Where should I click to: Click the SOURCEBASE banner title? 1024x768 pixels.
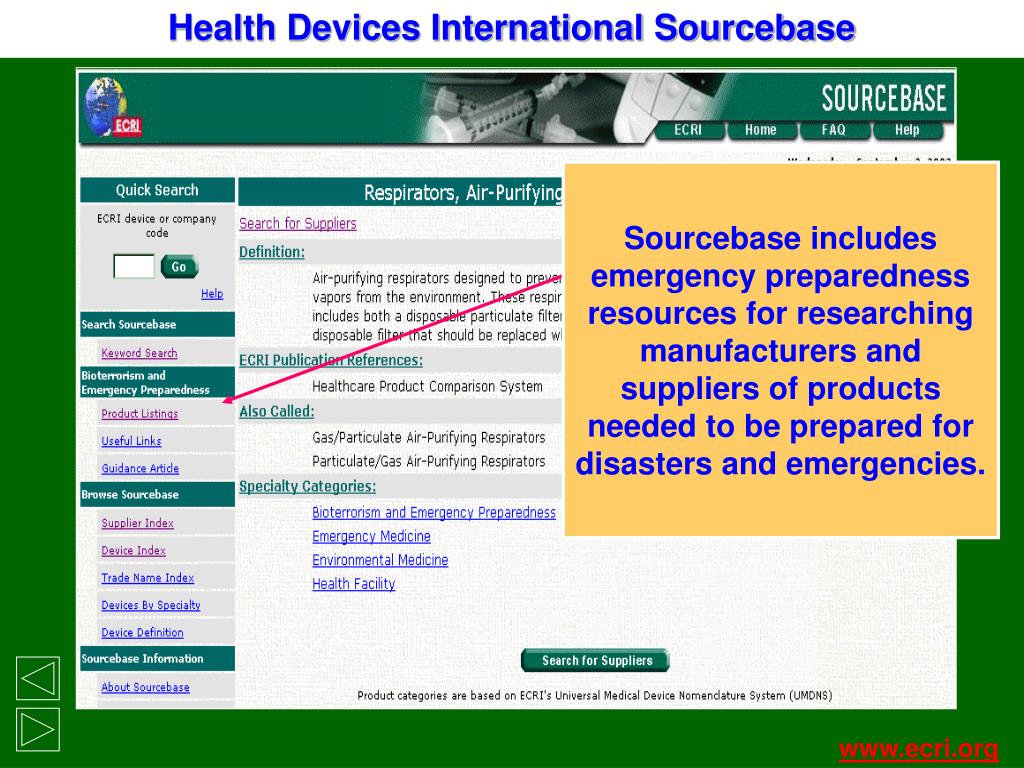[x=884, y=99]
